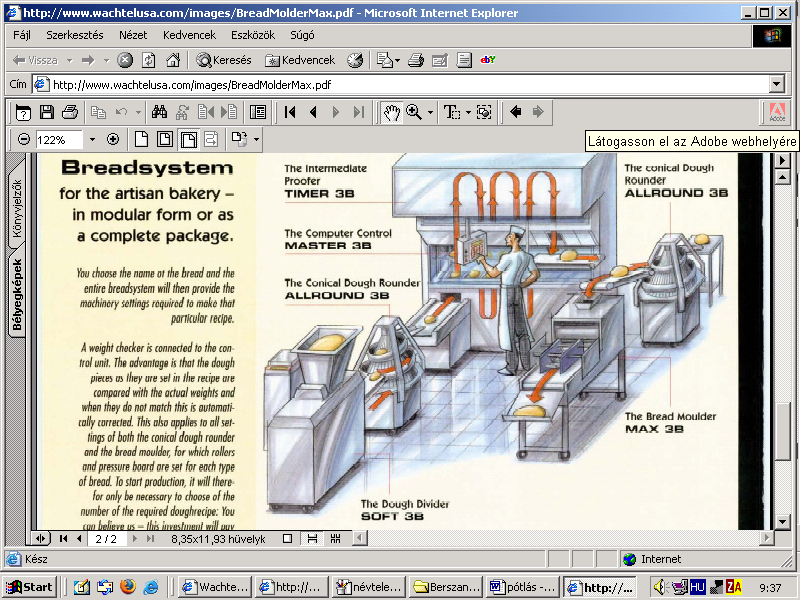The width and height of the screenshot is (800, 600).
Task: Select the Zoom In magnifier tool
Action: [413, 112]
